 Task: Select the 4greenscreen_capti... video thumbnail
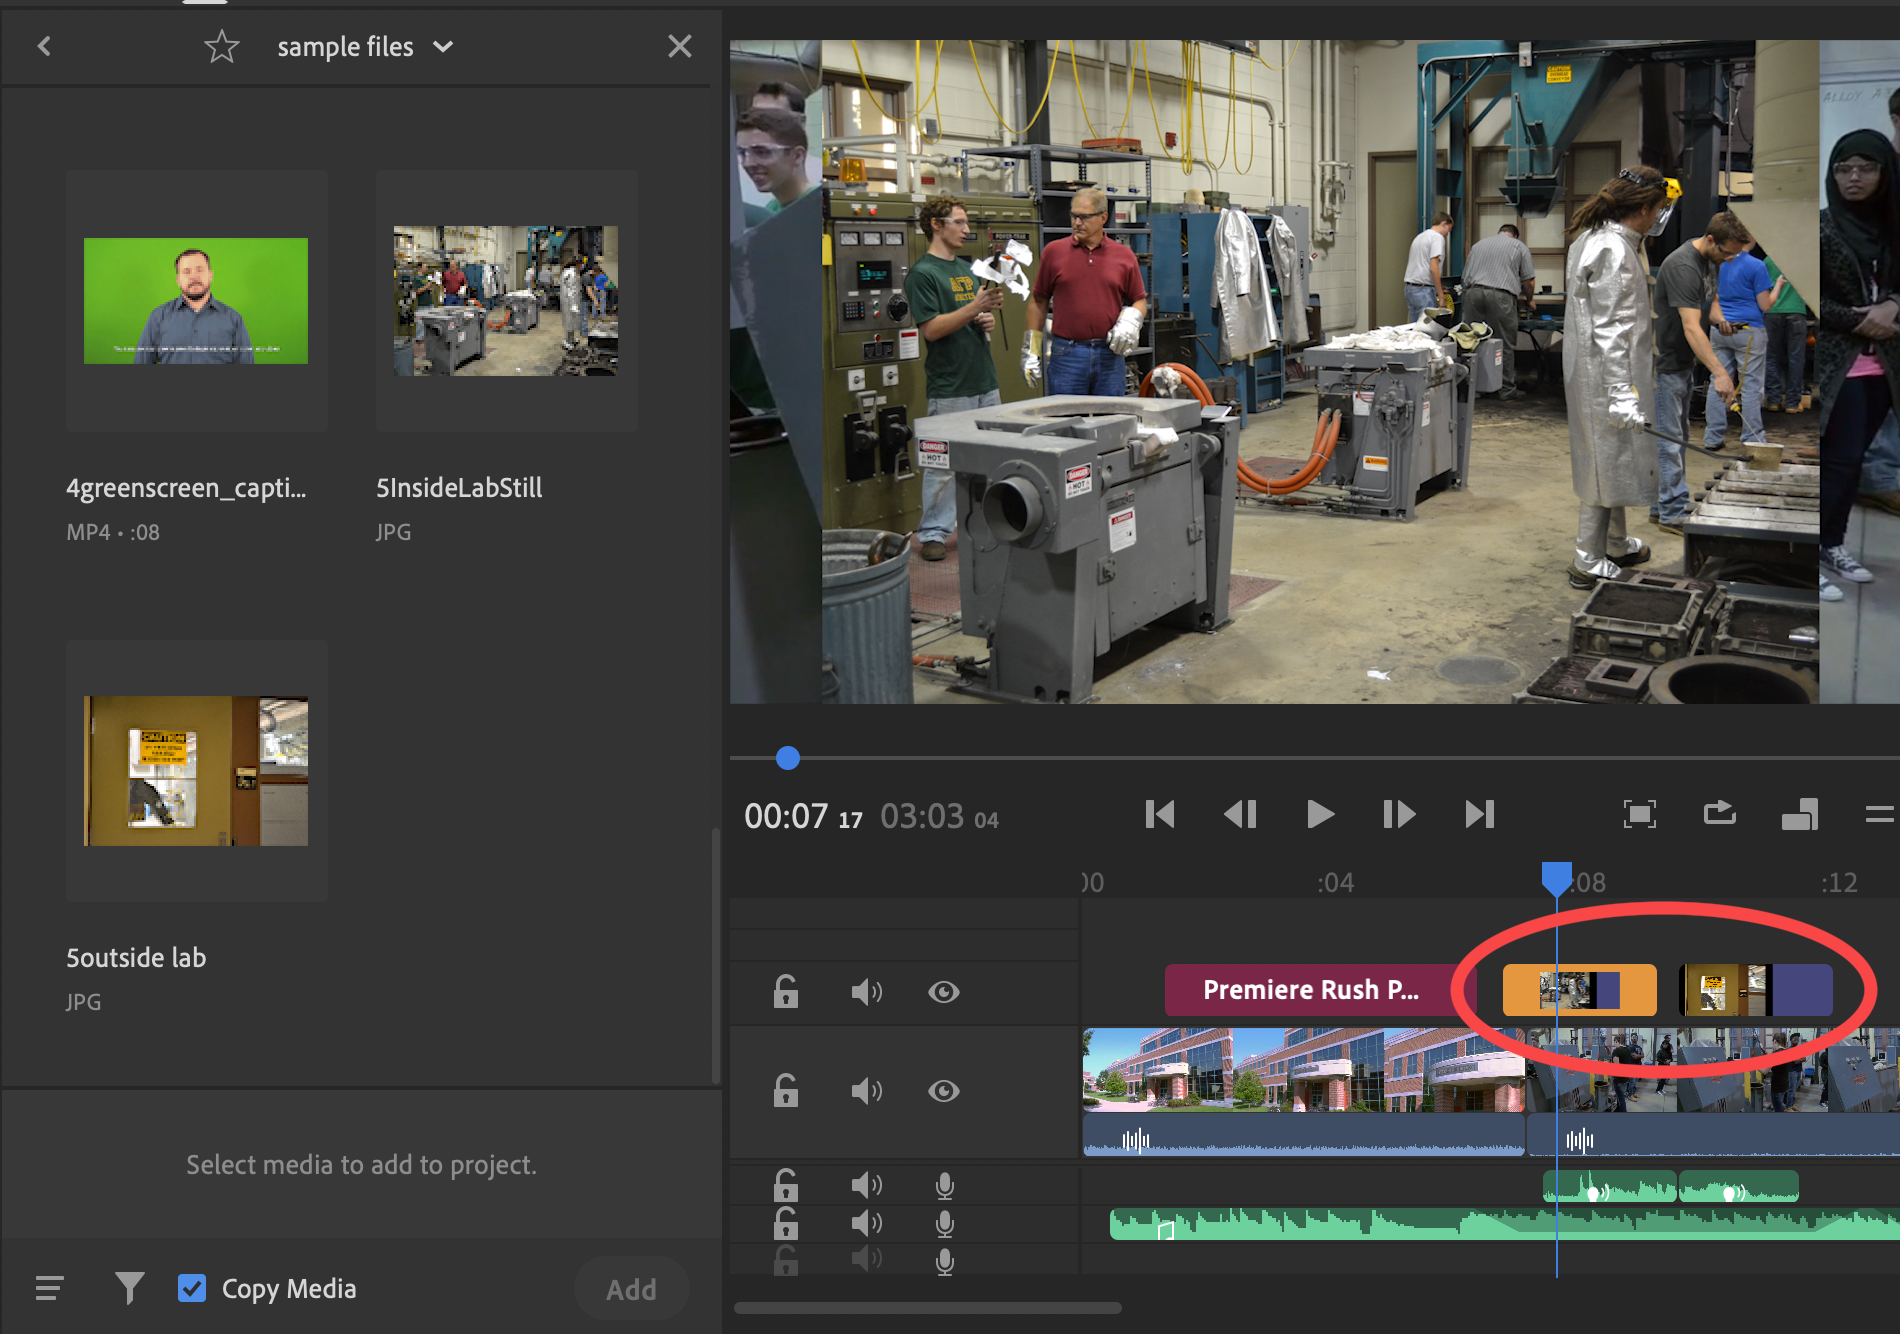click(x=196, y=301)
